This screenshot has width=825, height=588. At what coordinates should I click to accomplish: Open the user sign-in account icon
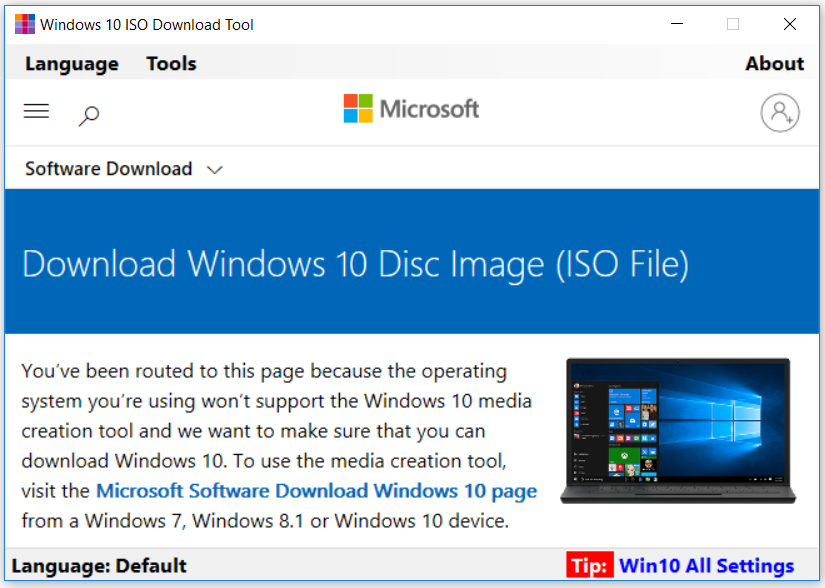pyautogui.click(x=780, y=113)
